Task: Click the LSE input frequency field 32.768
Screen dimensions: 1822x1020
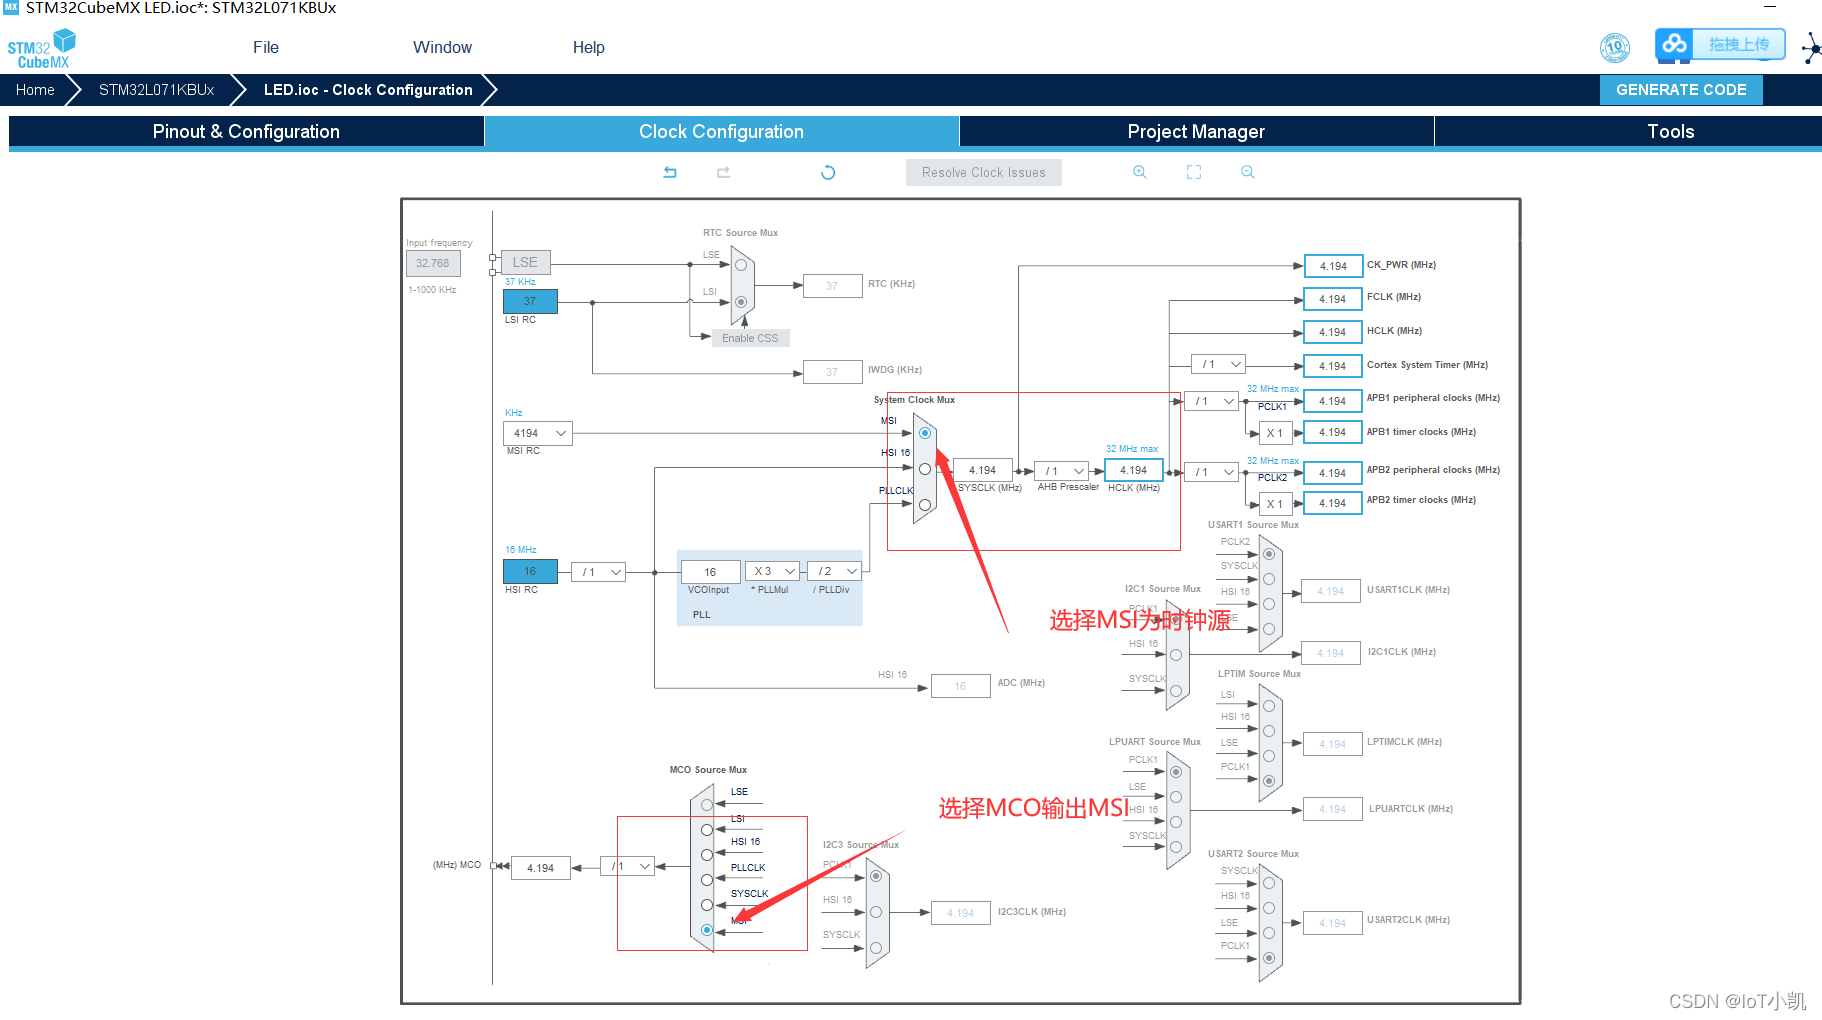Action: tap(433, 263)
